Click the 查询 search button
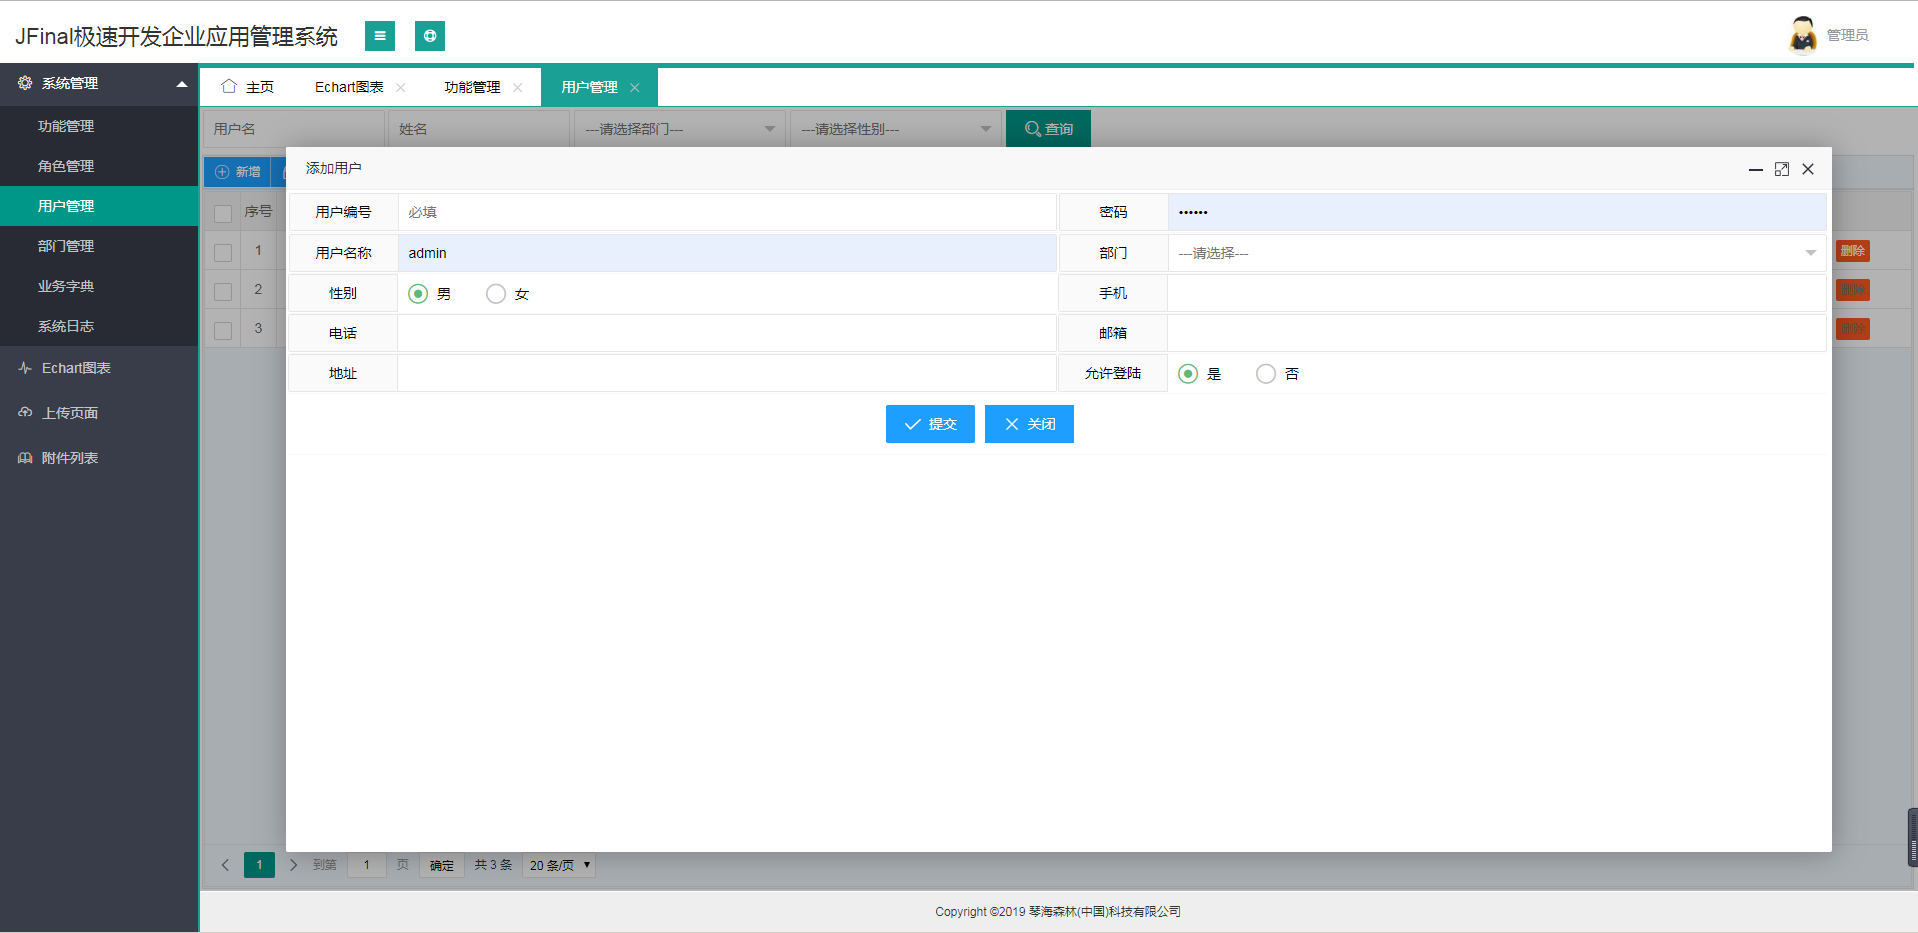 pos(1048,129)
